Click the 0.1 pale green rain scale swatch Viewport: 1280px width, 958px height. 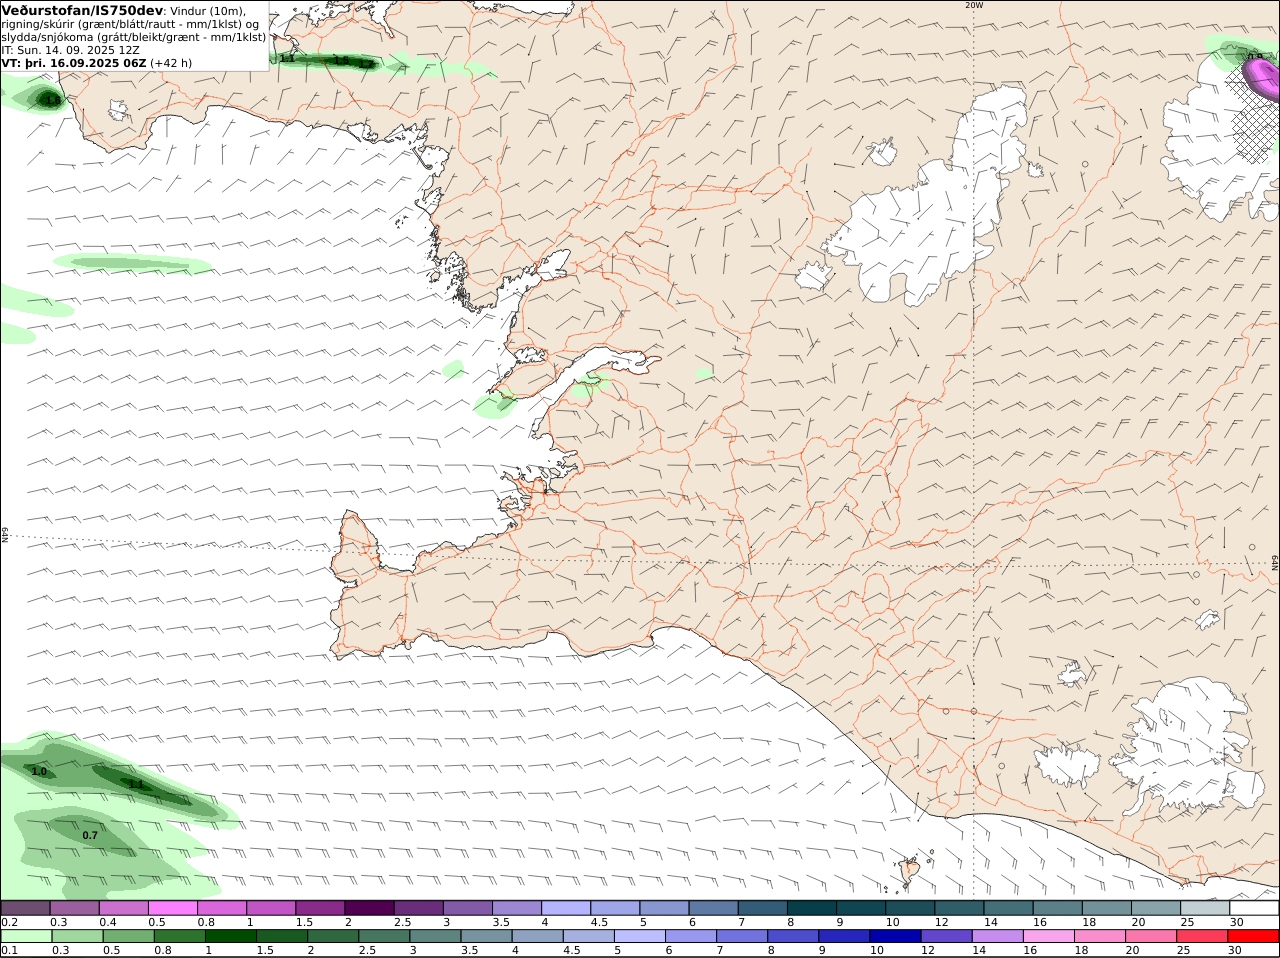click(x=26, y=936)
